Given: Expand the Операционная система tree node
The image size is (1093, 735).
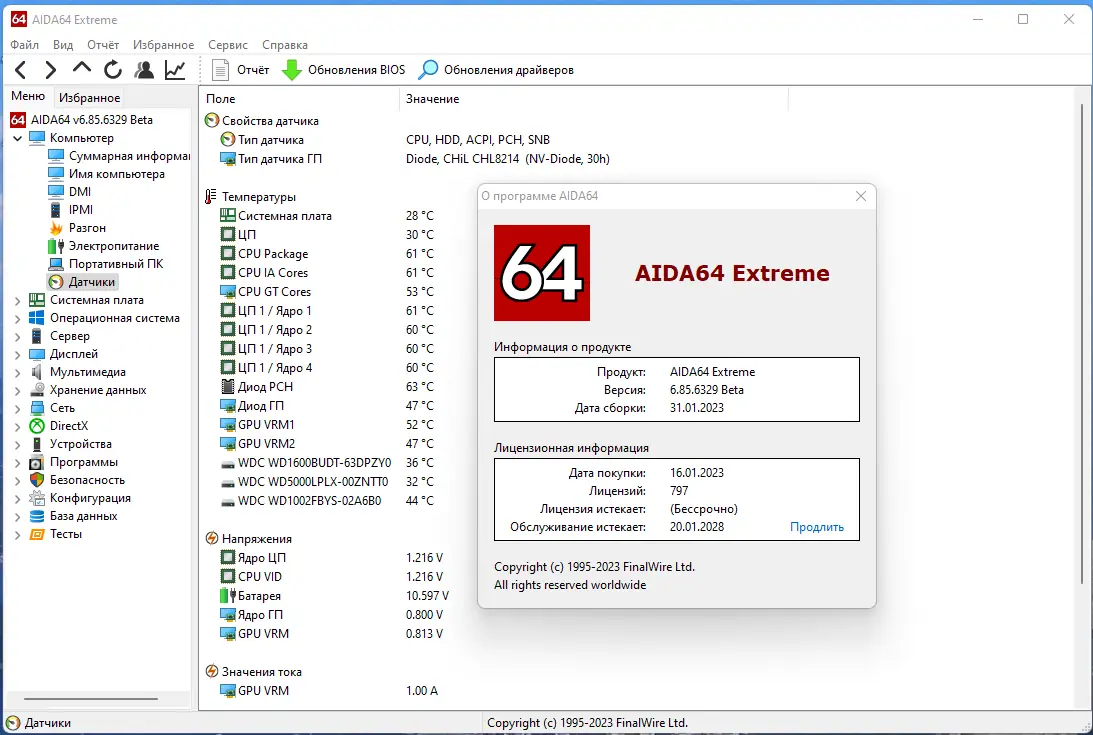Looking at the screenshot, I should [x=17, y=319].
